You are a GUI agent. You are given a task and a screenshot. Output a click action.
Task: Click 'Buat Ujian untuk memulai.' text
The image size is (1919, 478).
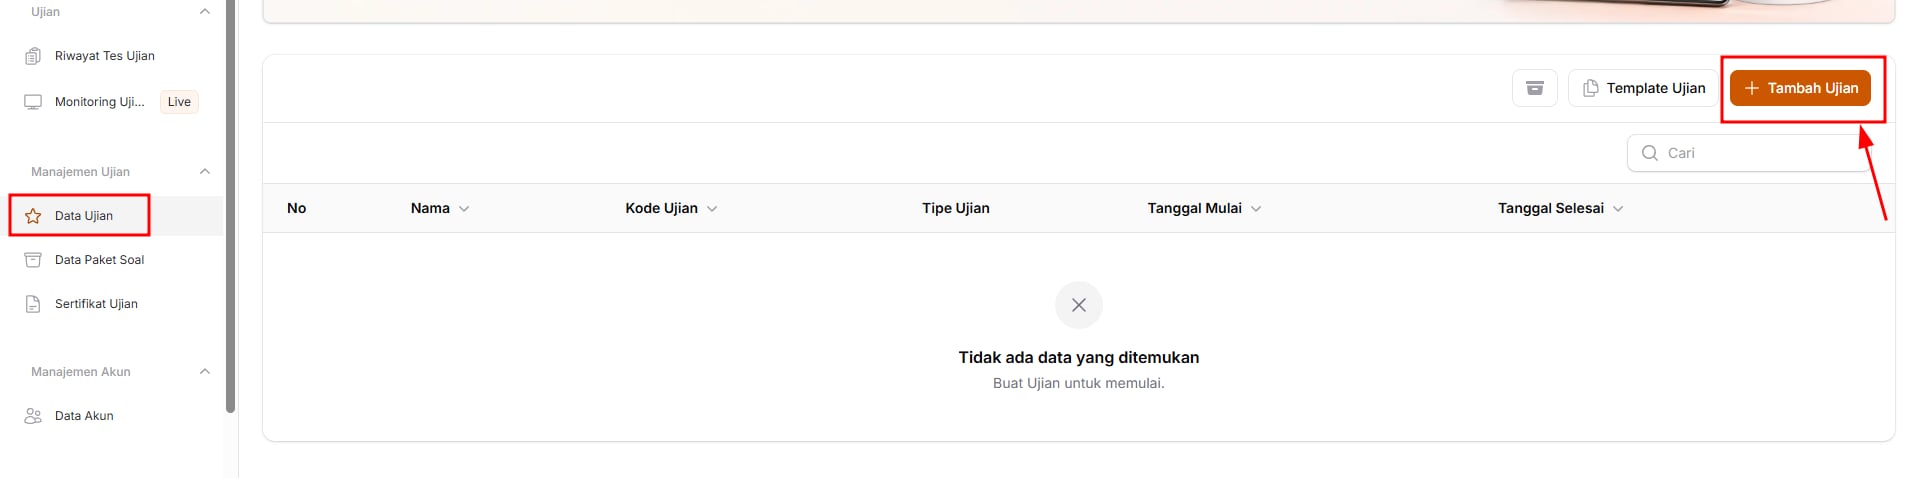1079,383
